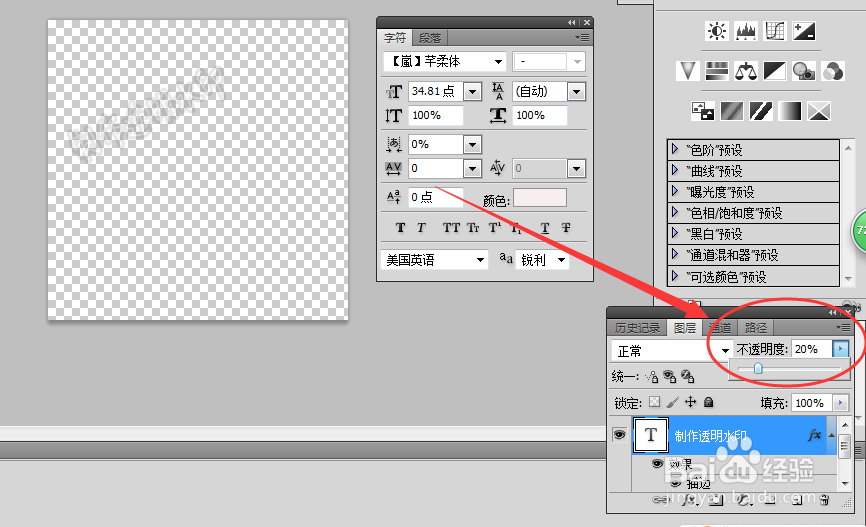Screen dimensions: 866x527
Task: Add a Black & White adjustment
Action: pyautogui.click(x=775, y=71)
